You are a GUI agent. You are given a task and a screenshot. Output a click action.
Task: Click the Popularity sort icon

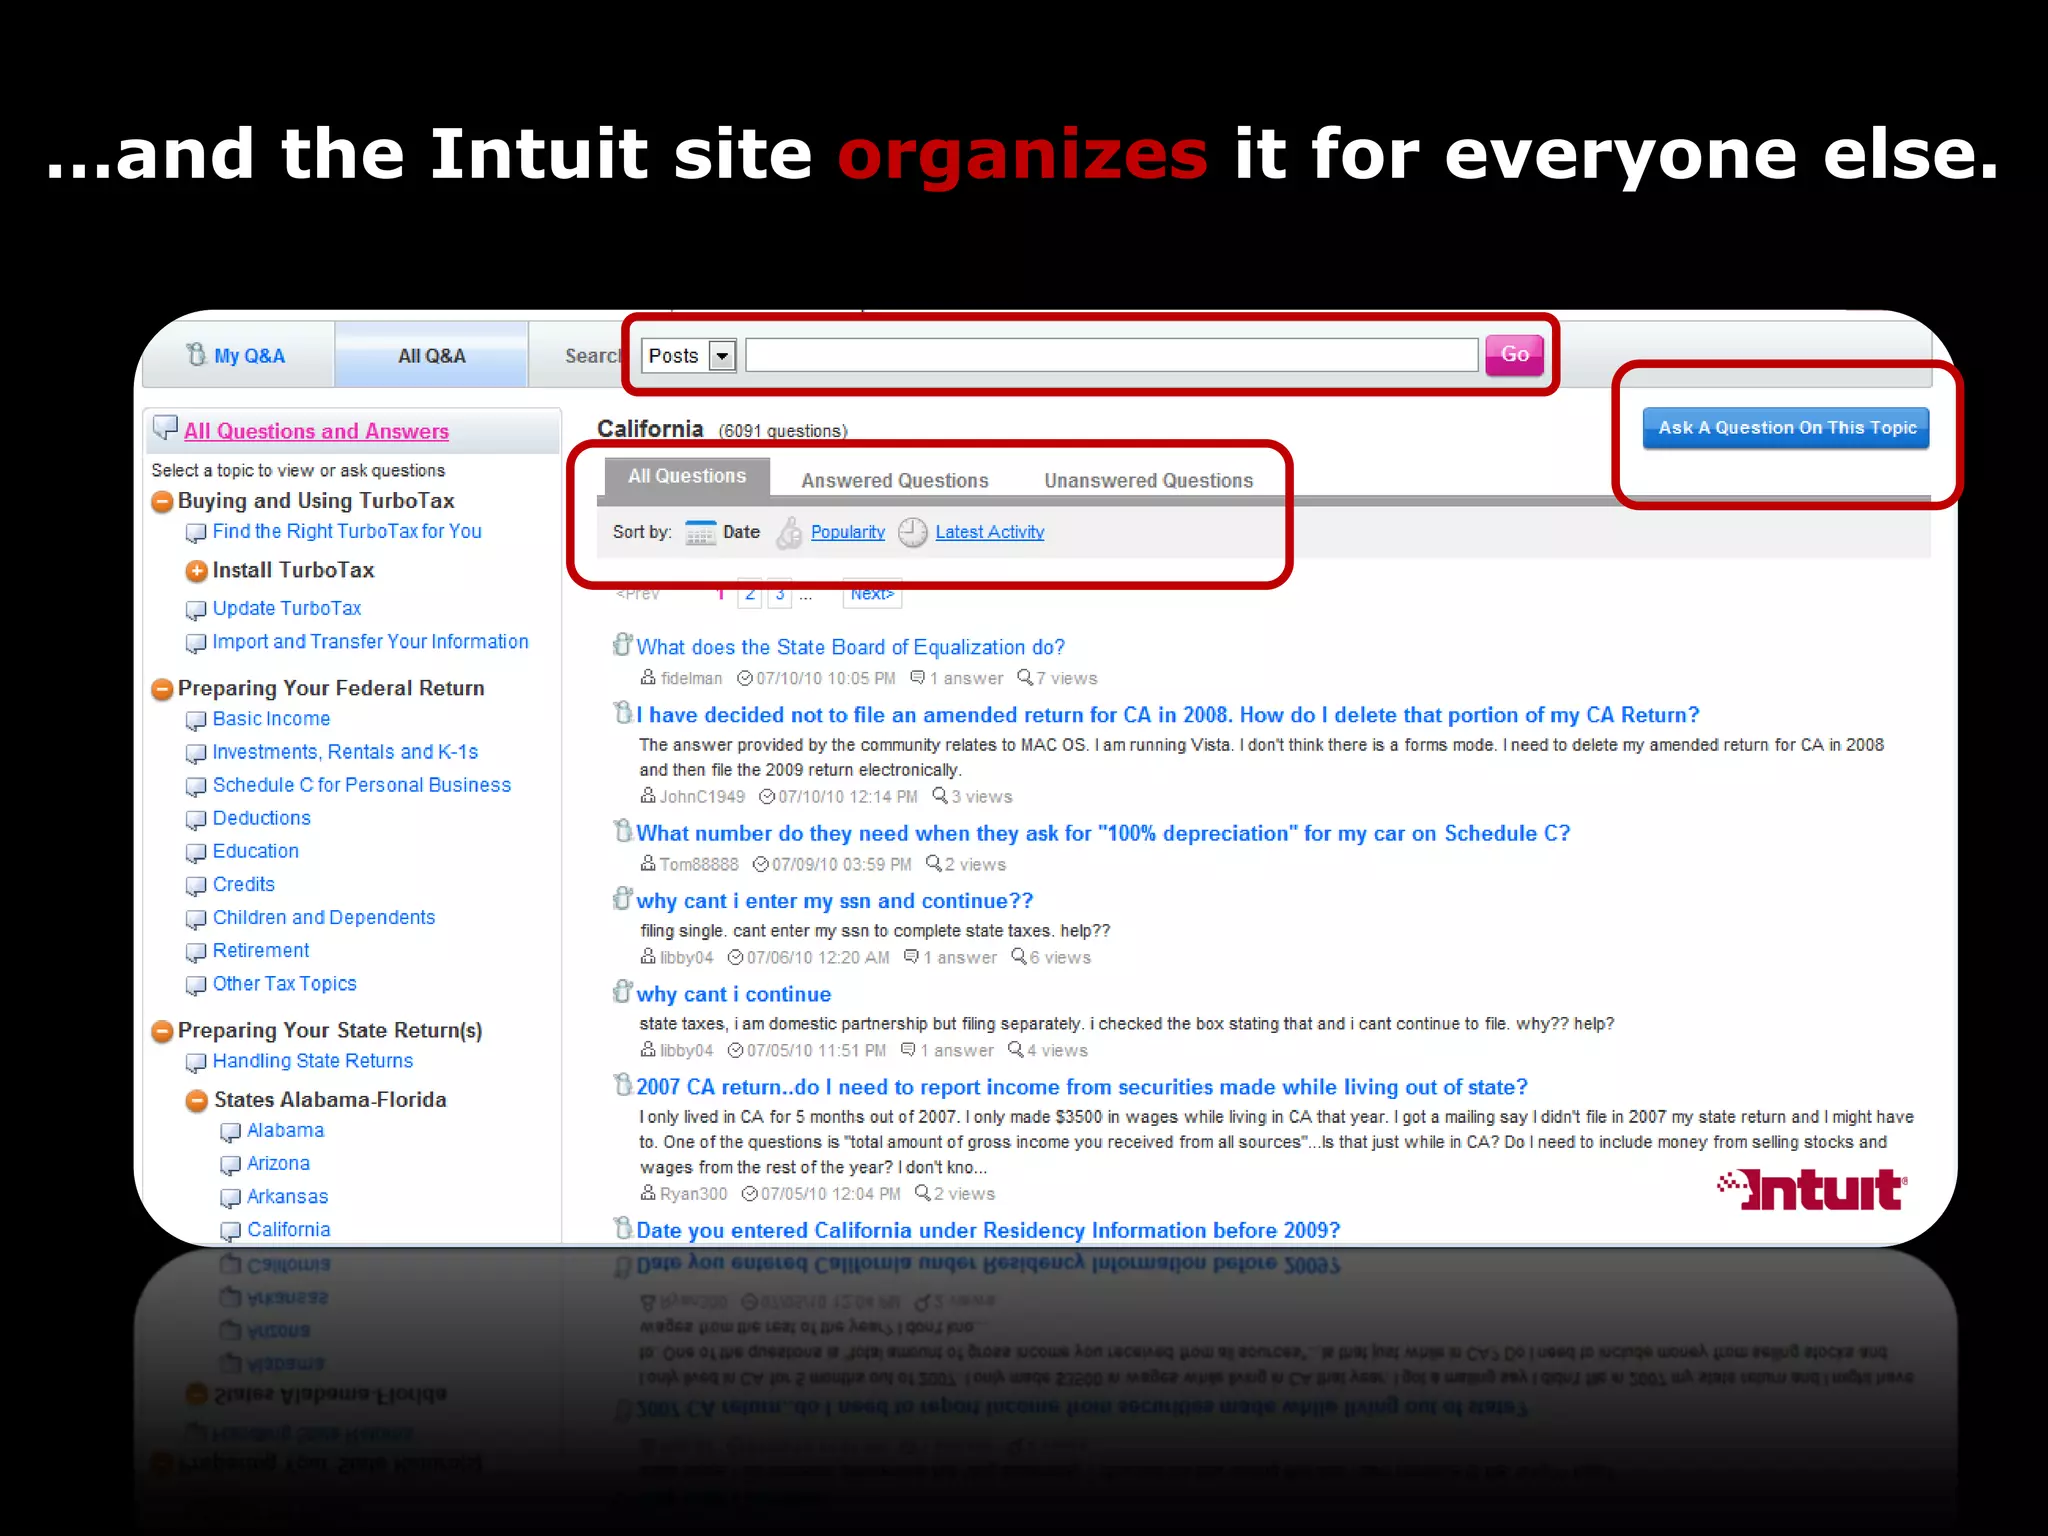(x=789, y=533)
